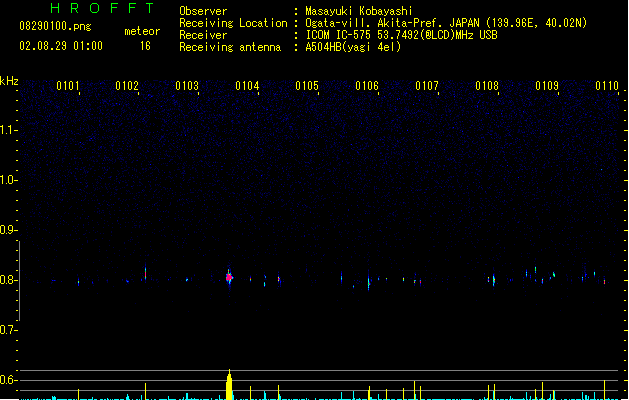Select the Ogata-vill. Akita-Pref. JAPAN location text

pyautogui.click(x=446, y=23)
